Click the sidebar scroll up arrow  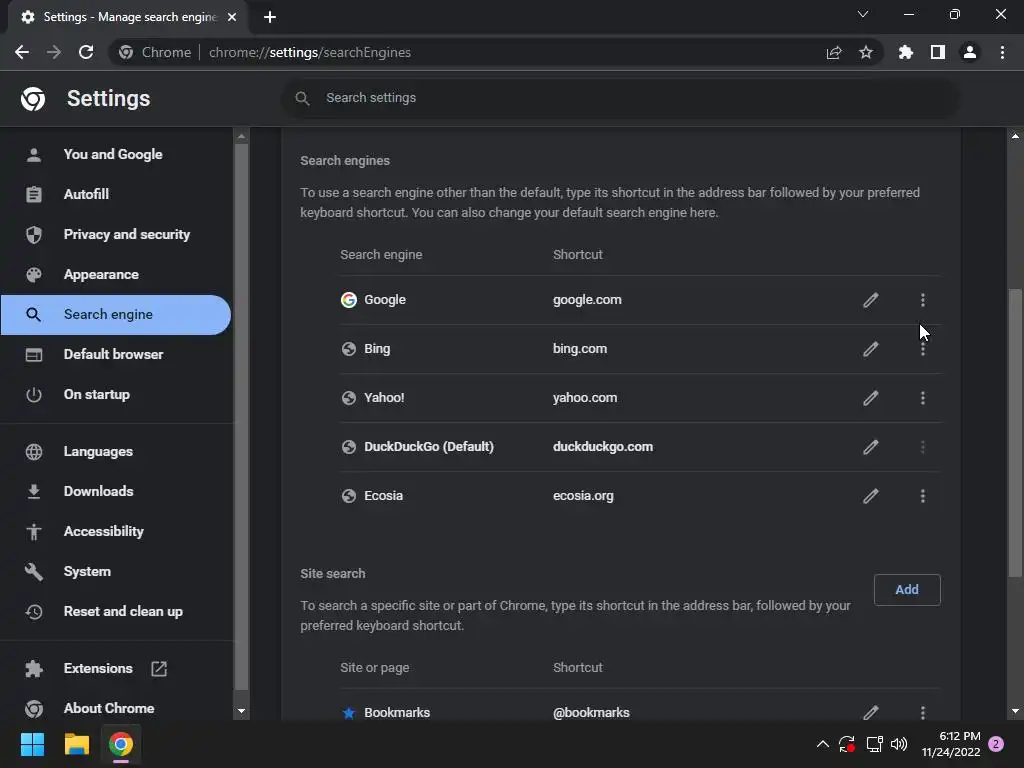pyautogui.click(x=241, y=136)
